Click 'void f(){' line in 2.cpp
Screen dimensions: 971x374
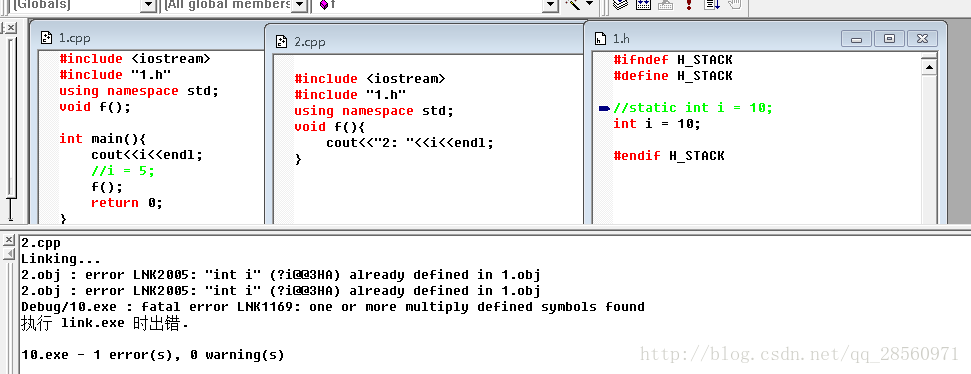330,127
